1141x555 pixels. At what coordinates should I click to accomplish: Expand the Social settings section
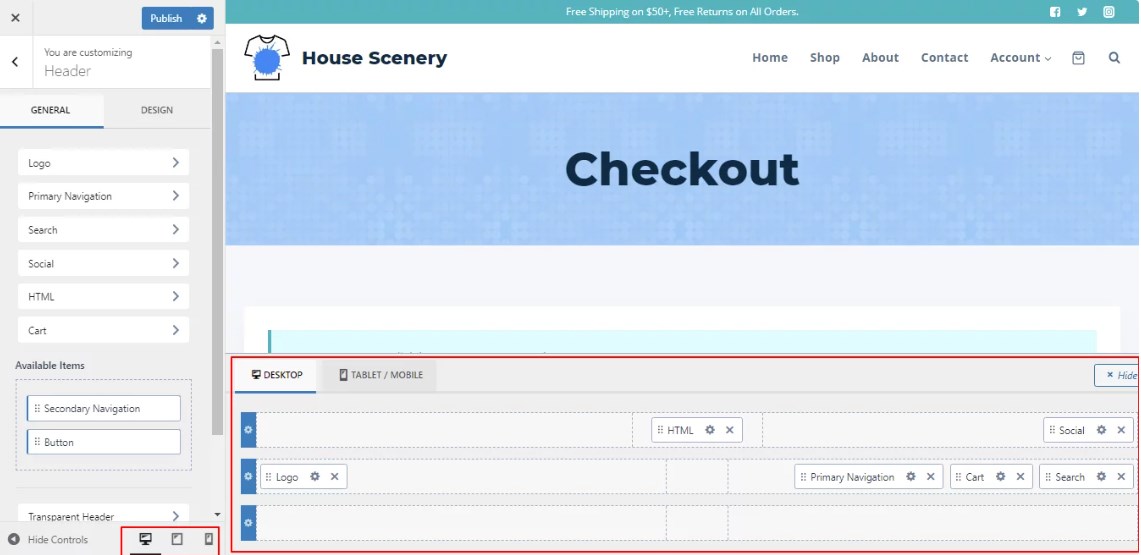click(103, 263)
